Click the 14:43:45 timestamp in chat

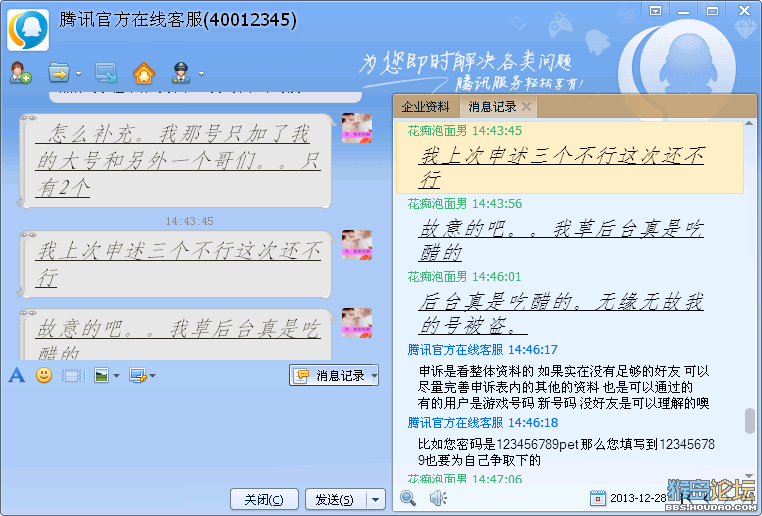tap(190, 221)
